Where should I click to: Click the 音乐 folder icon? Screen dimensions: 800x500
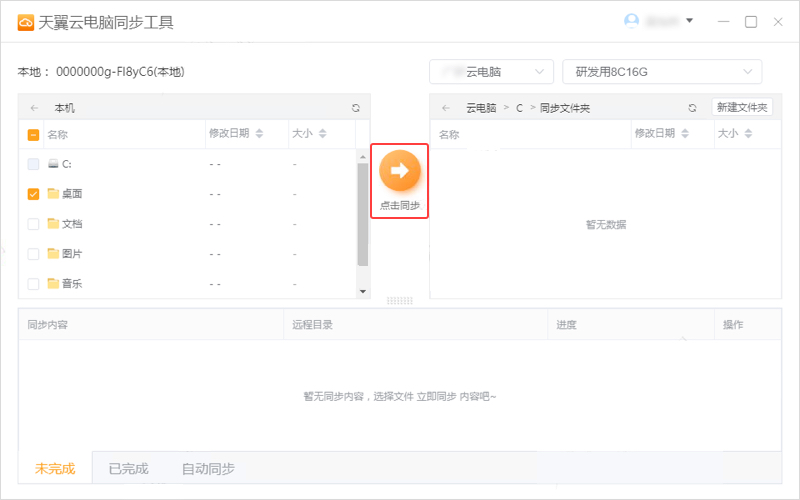[53, 283]
